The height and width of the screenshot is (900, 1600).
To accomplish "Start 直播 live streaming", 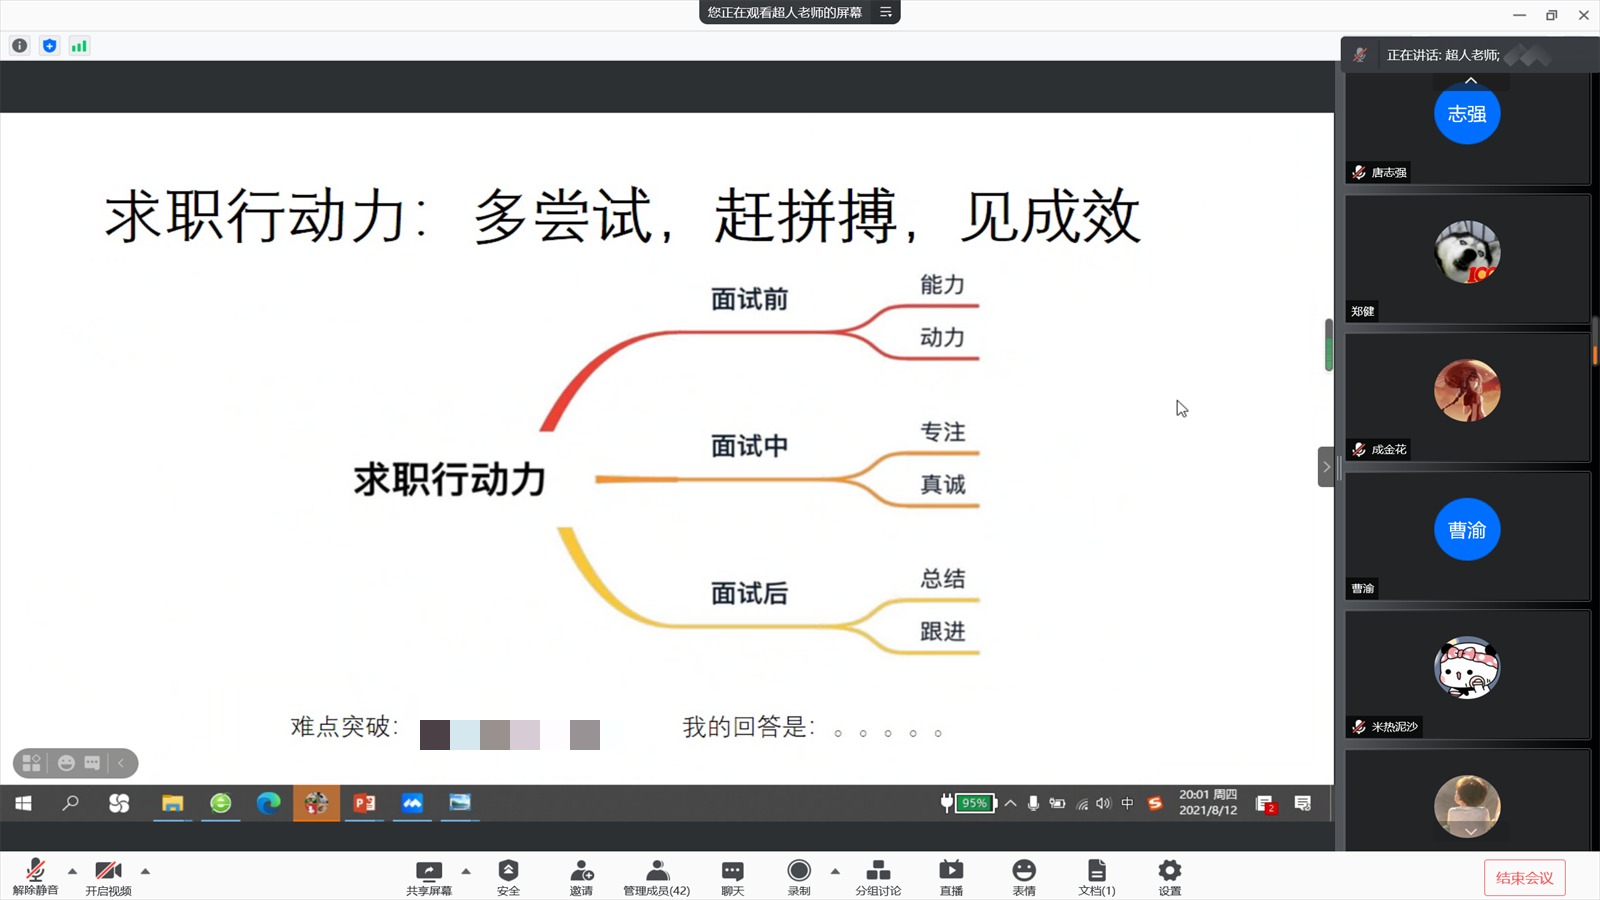I will [x=951, y=875].
